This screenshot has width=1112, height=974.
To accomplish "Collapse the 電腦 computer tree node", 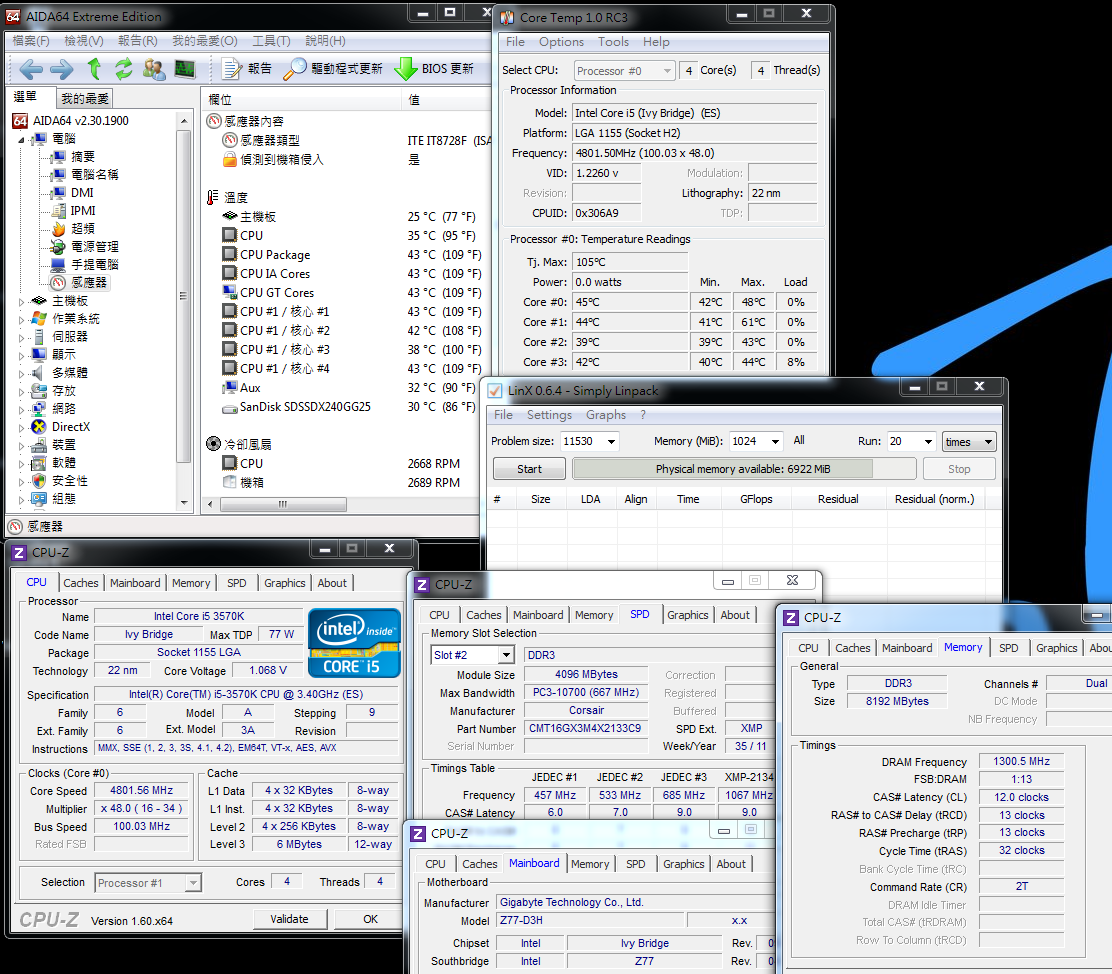I will [21, 140].
